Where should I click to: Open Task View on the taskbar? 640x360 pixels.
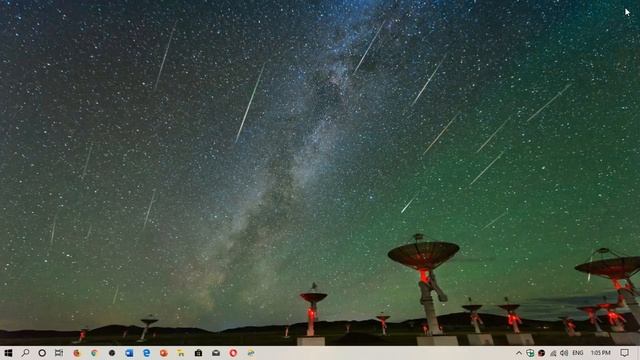[59, 353]
